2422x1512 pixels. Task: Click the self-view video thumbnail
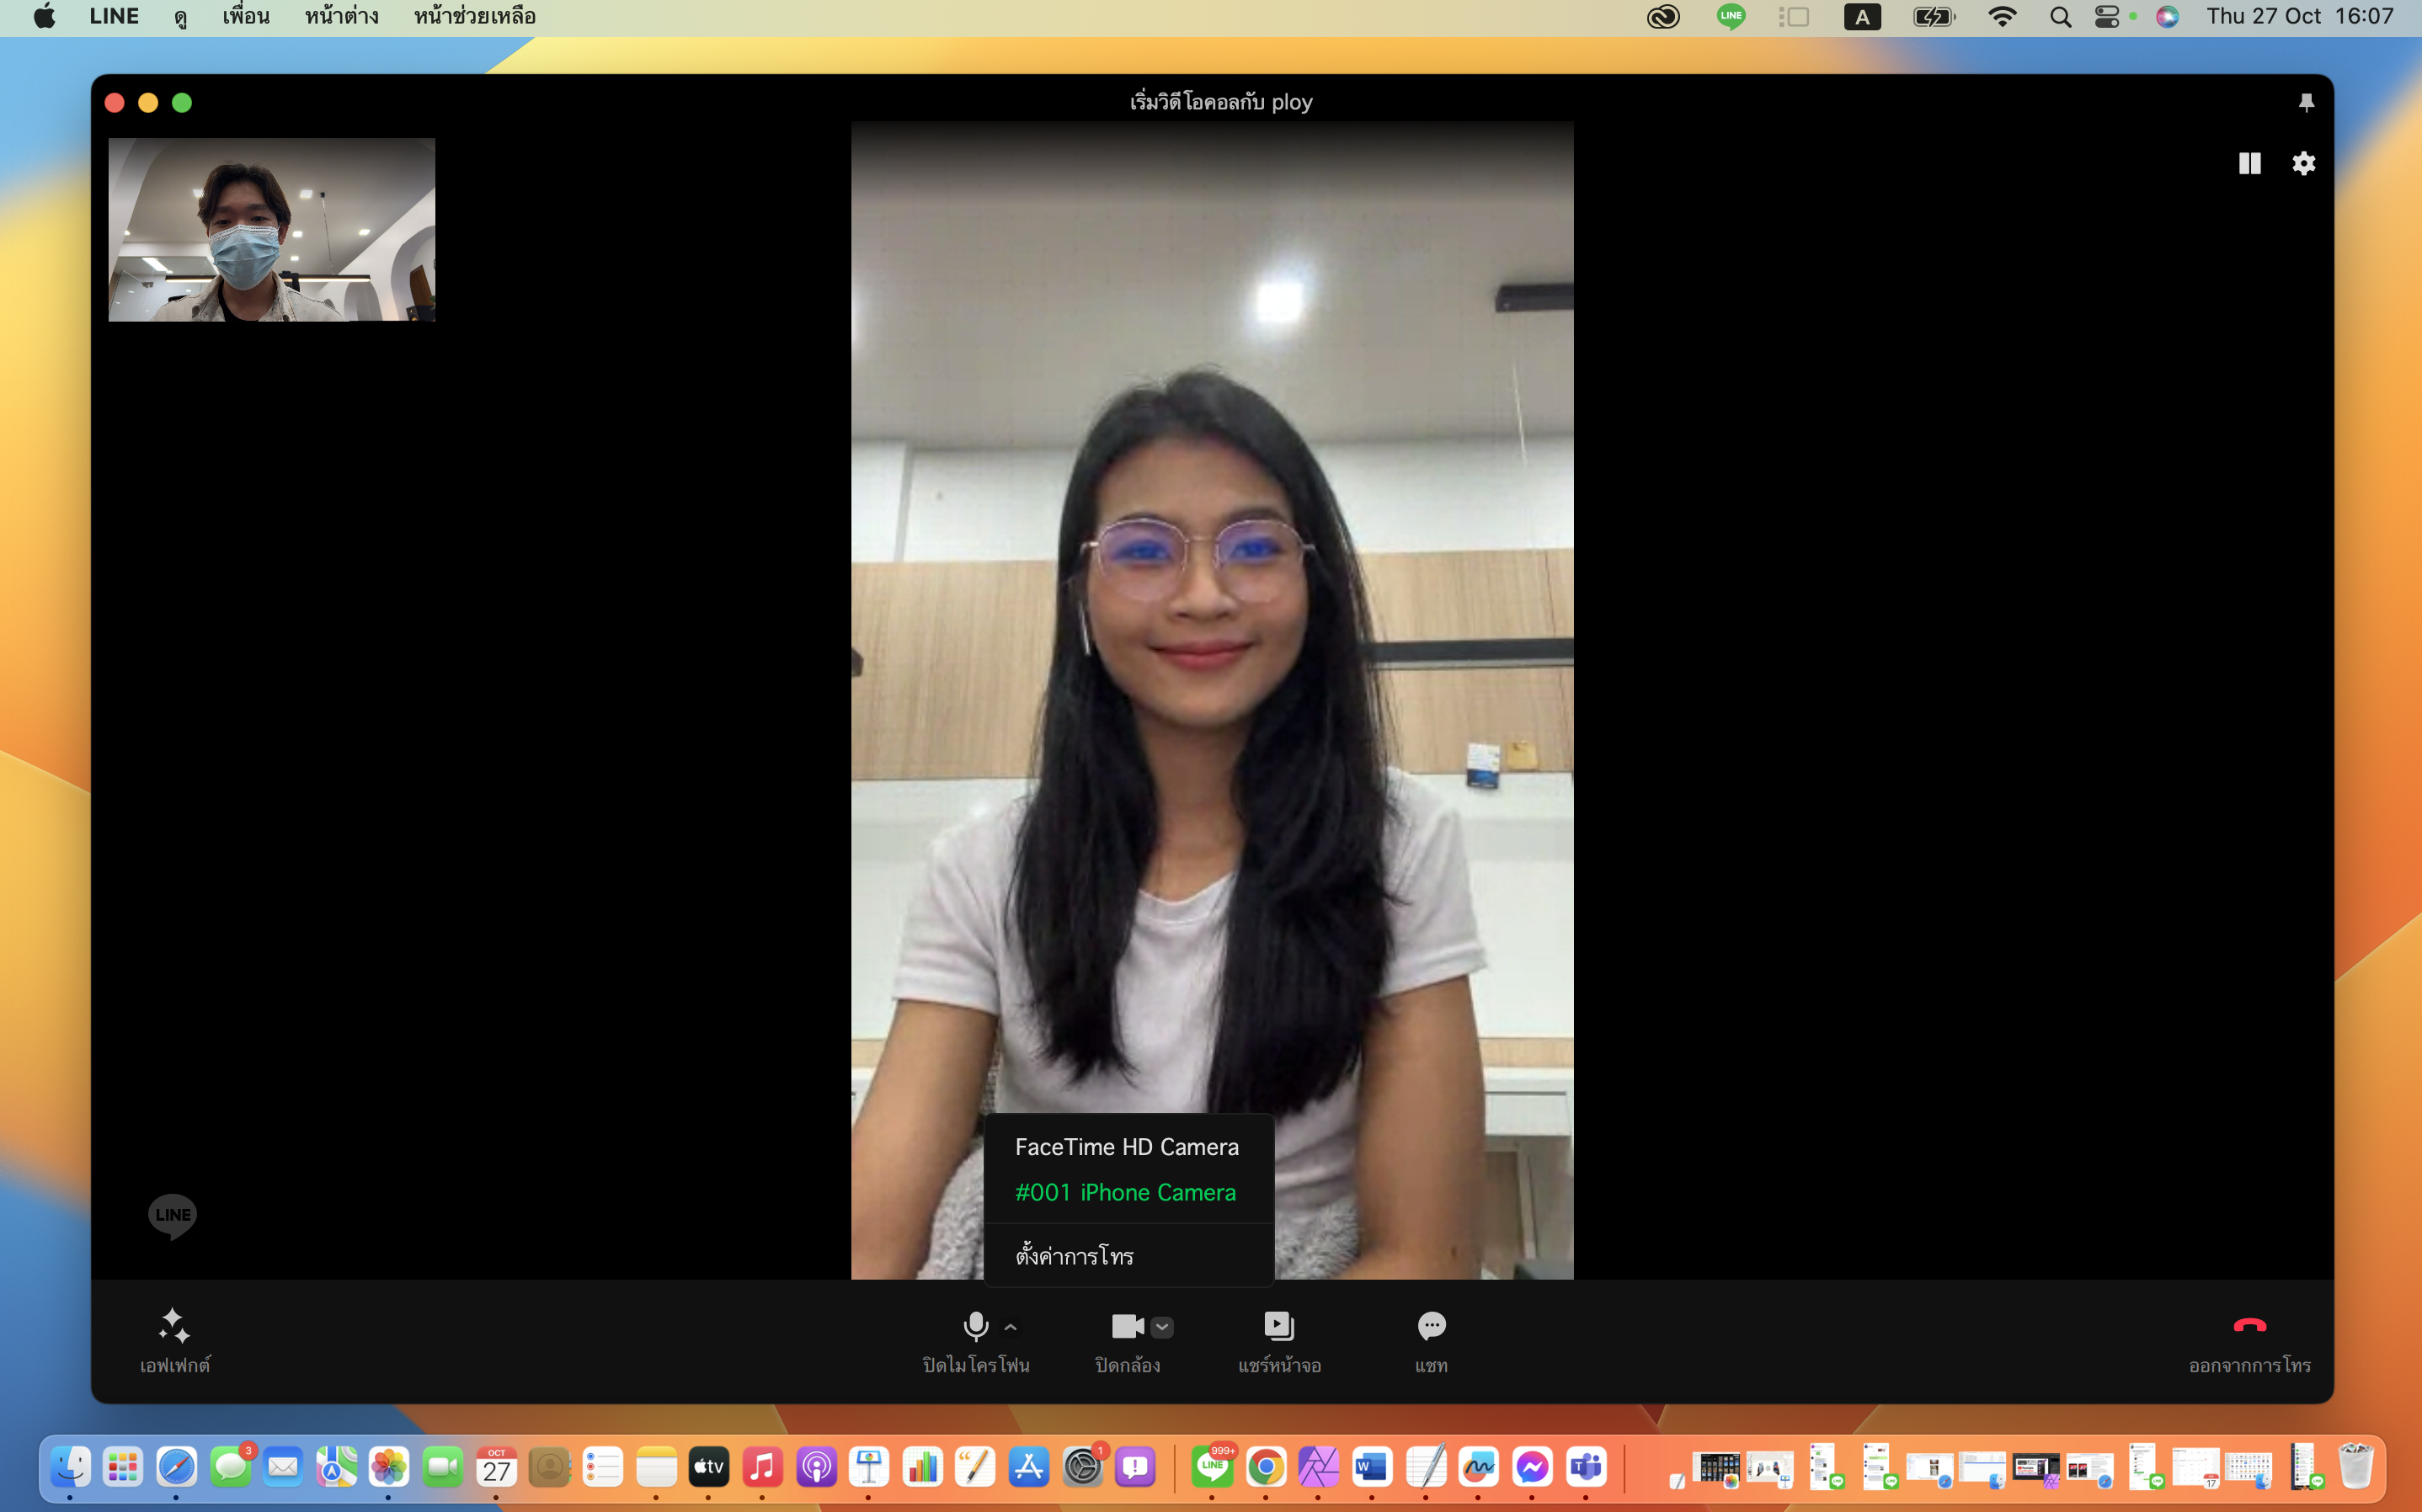point(271,229)
